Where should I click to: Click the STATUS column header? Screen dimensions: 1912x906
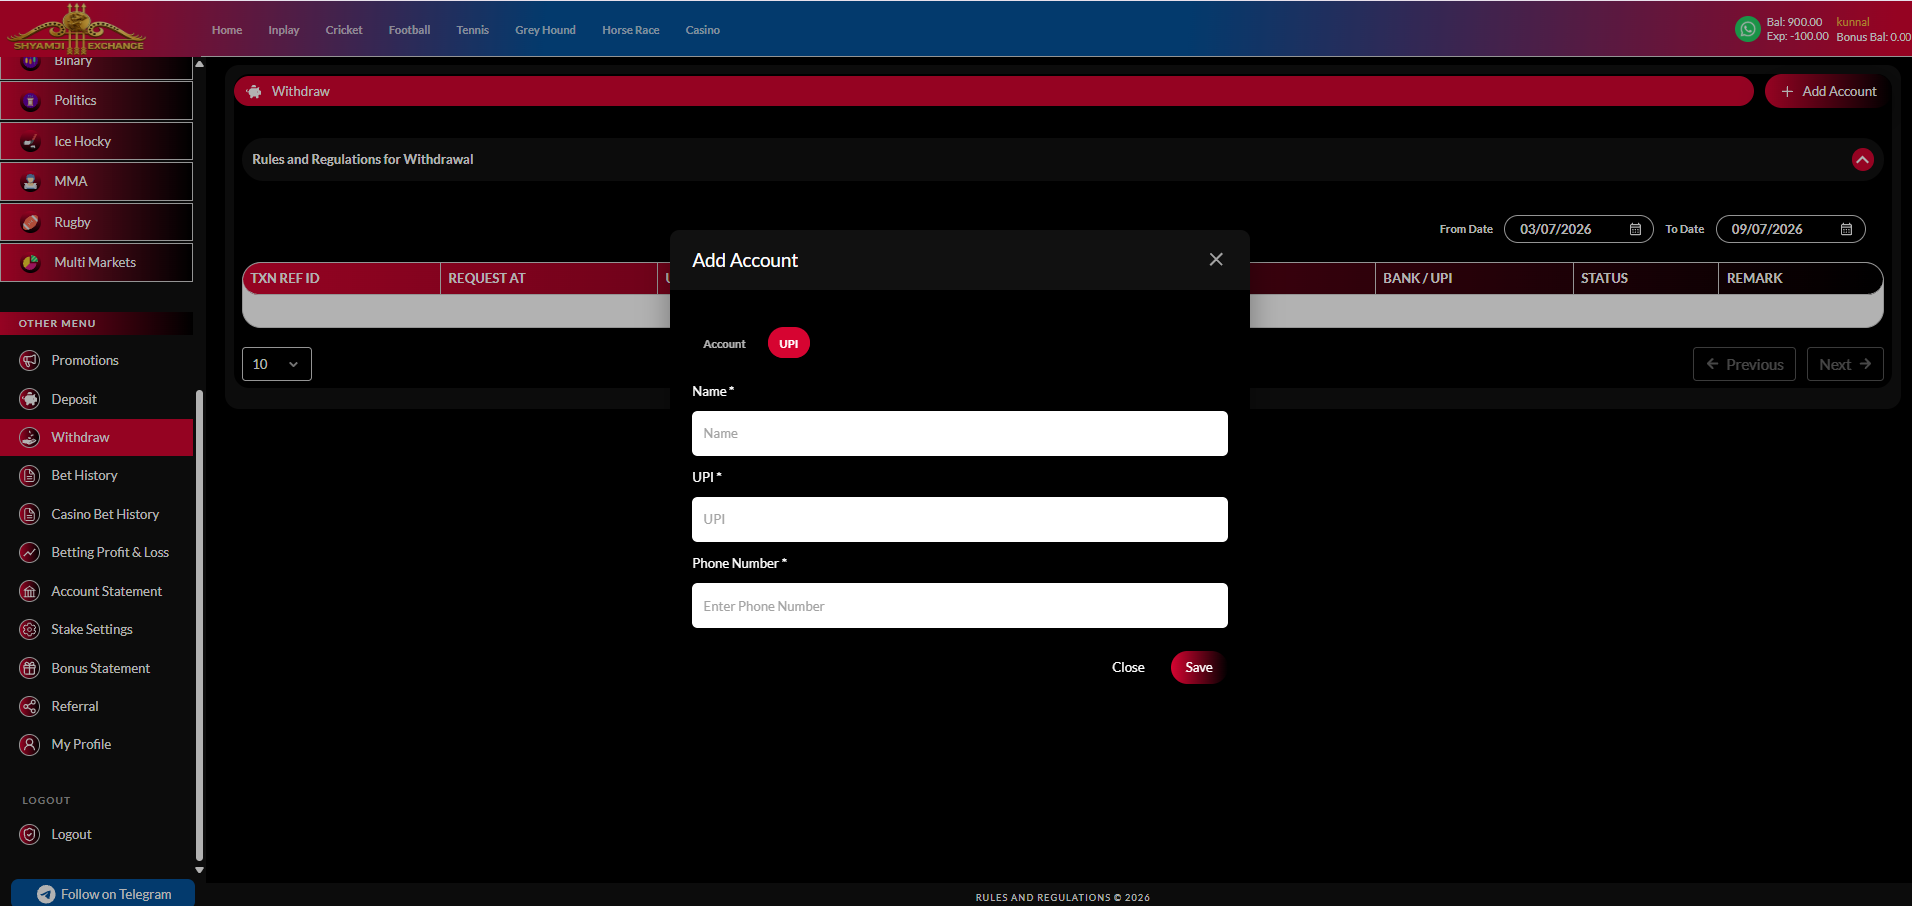[1645, 278]
